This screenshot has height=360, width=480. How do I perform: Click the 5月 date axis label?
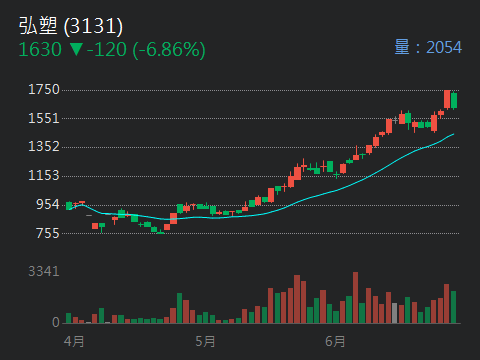205,341
